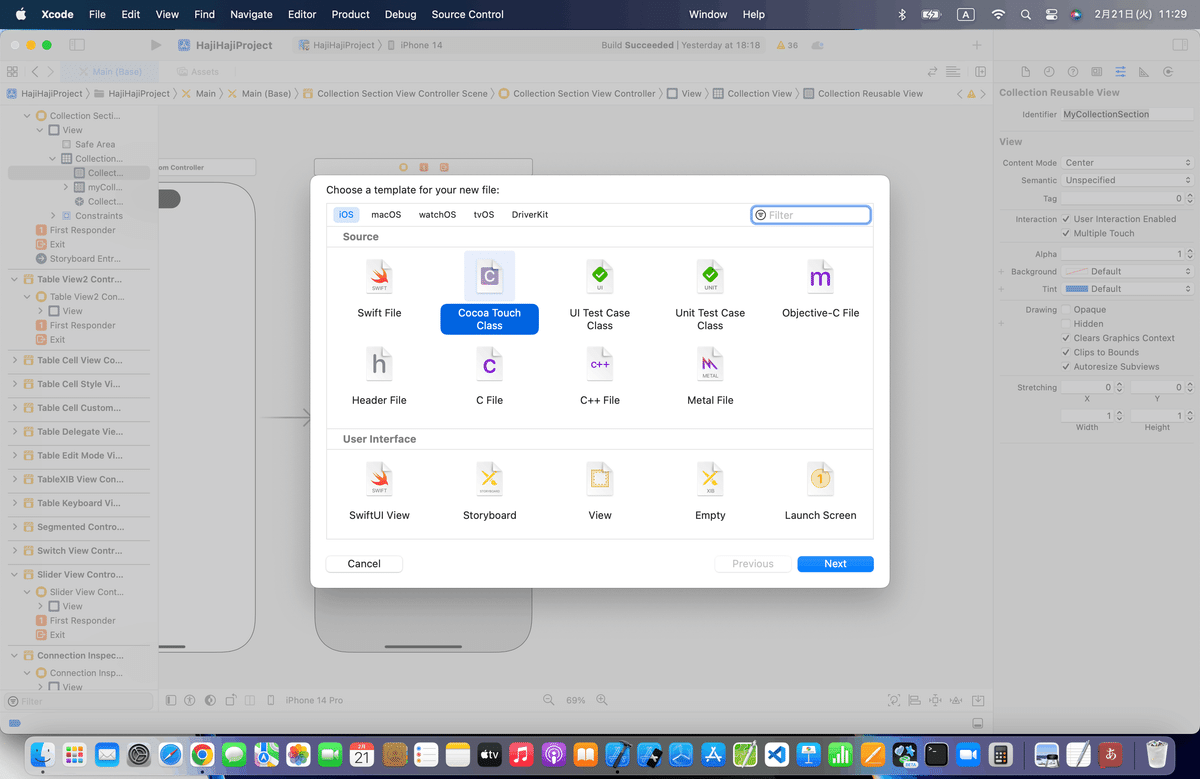The image size is (1200, 779).
Task: Choose the Unit Test Case Class template
Action: [710, 293]
